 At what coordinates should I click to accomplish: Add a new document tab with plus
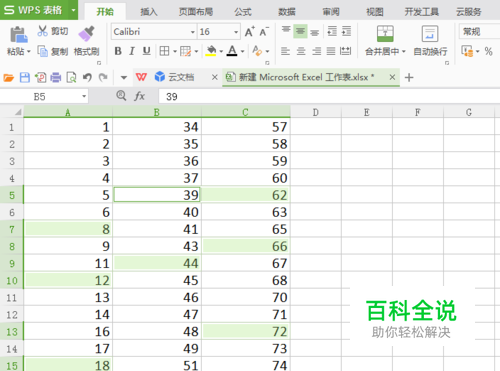(x=409, y=78)
